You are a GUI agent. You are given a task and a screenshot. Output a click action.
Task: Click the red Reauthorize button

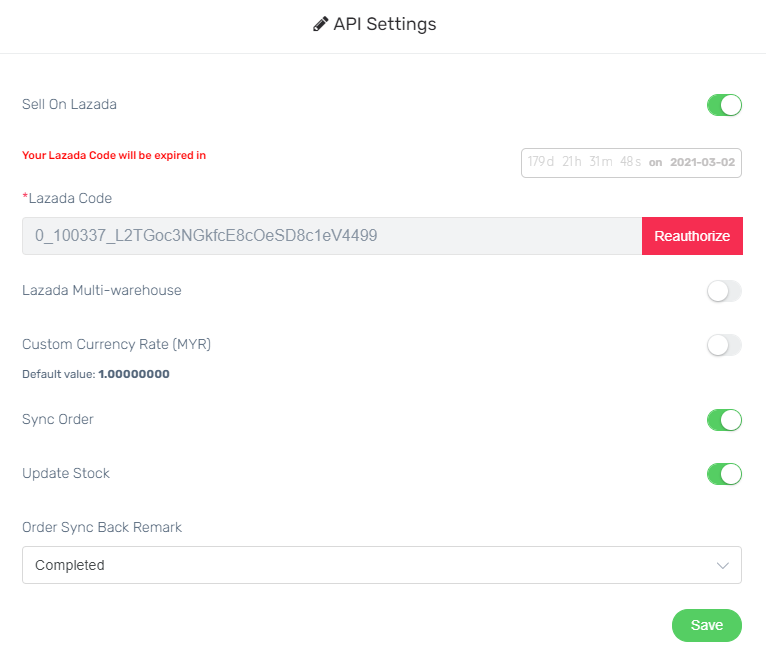[x=692, y=236]
